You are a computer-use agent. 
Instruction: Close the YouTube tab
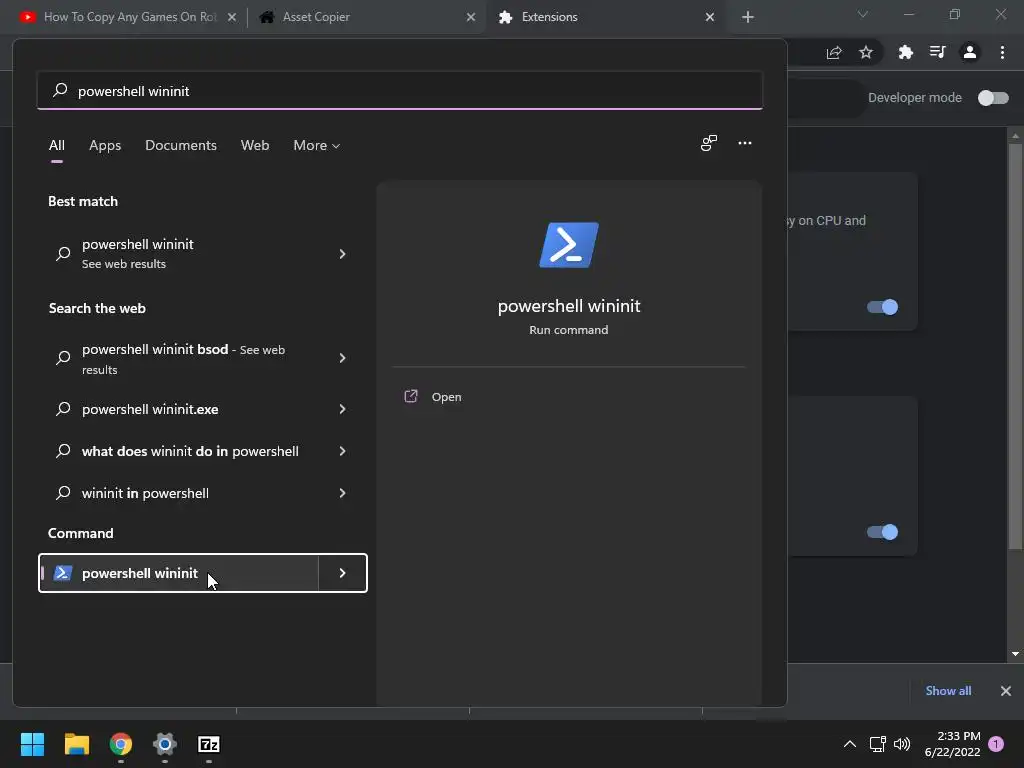[232, 17]
